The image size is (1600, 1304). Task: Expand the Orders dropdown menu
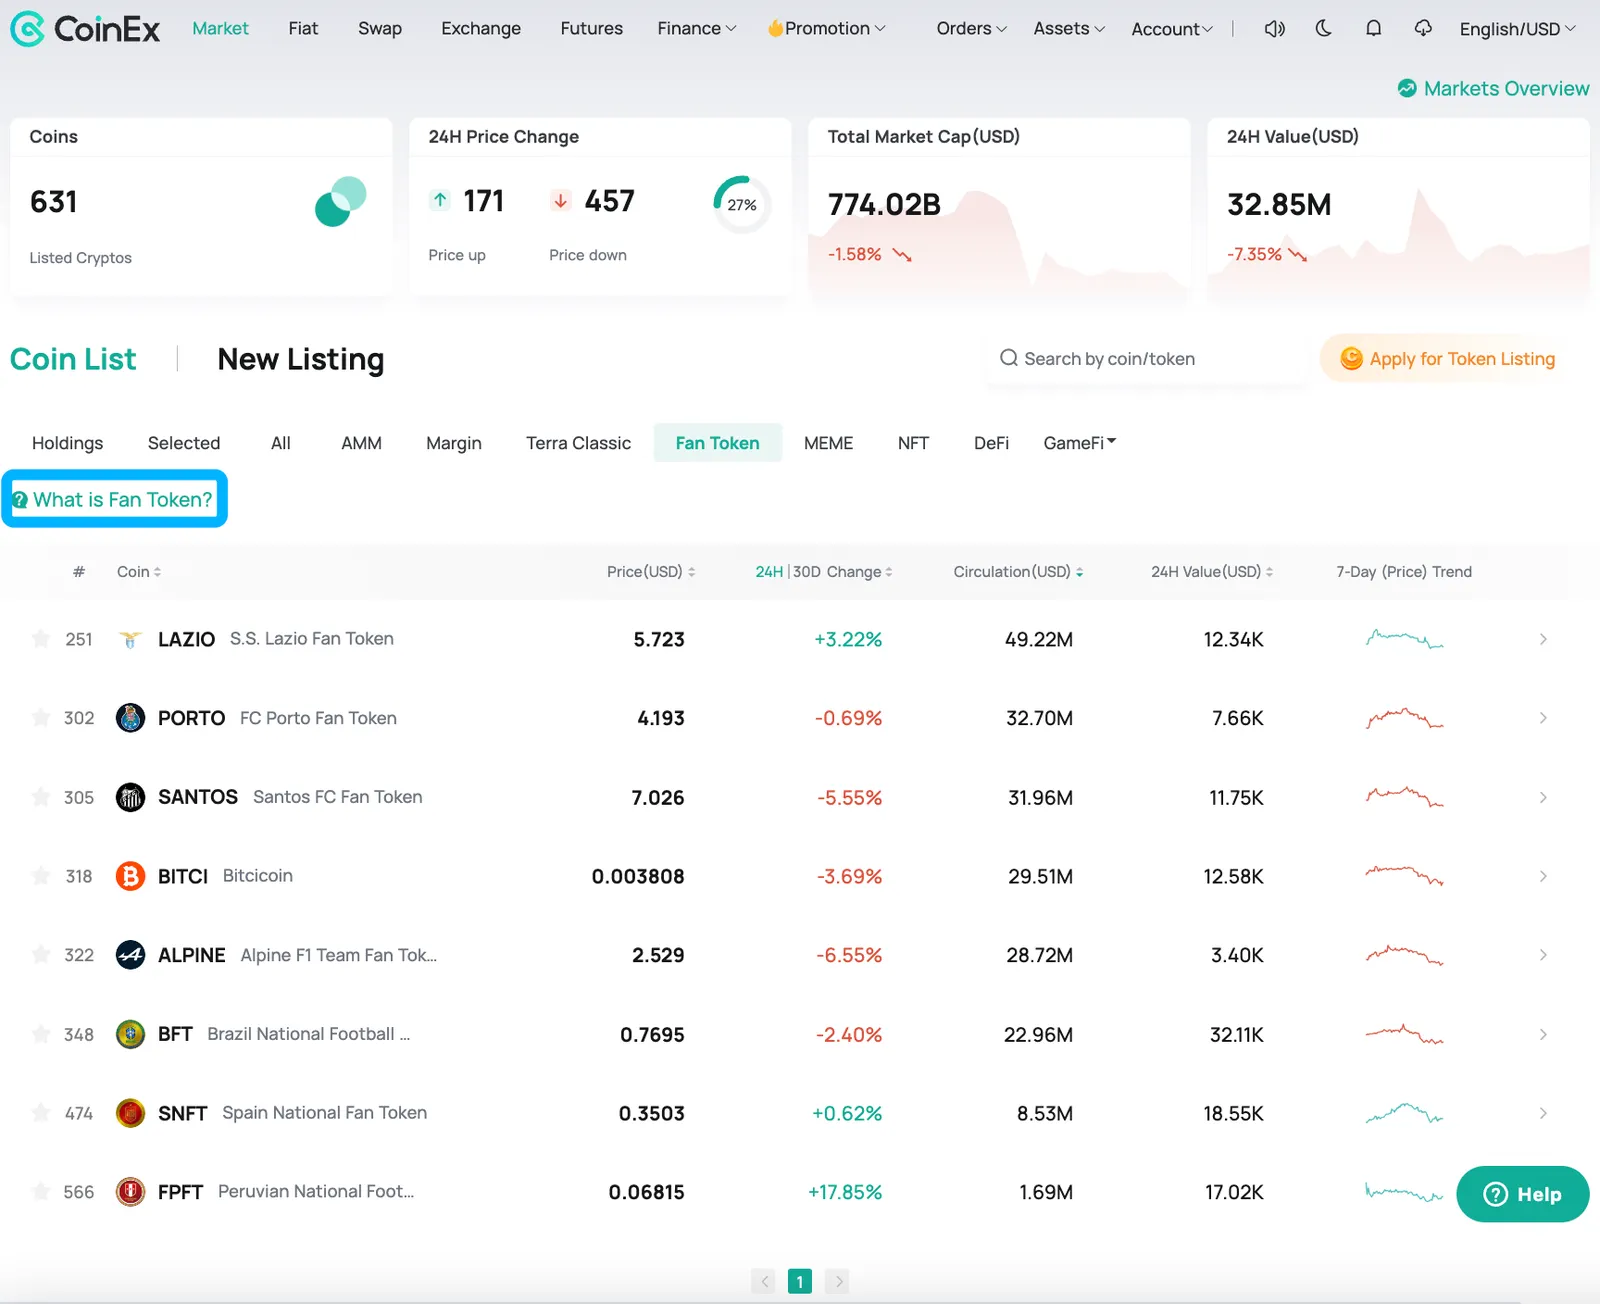pyautogui.click(x=971, y=29)
